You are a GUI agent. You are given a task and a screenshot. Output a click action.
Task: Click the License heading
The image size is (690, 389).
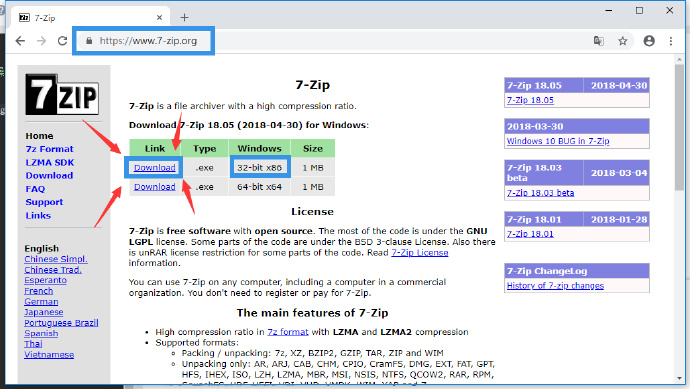312,212
